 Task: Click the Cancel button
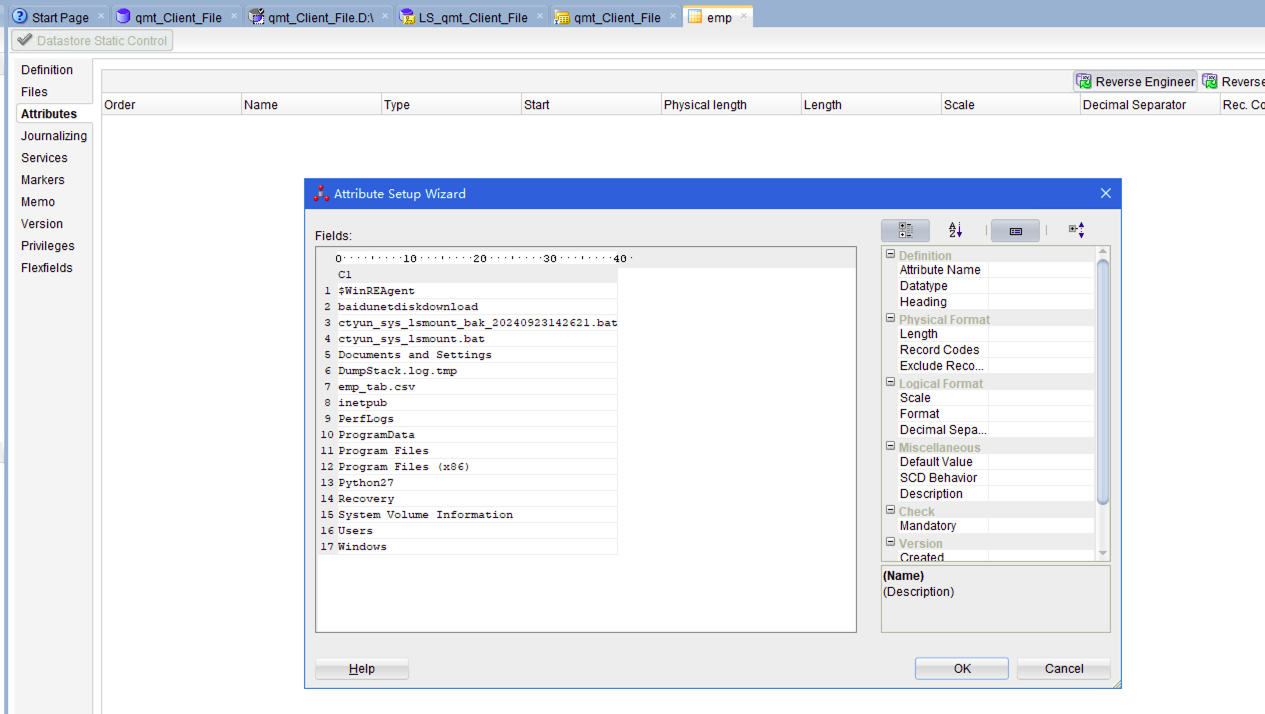[x=1063, y=669]
